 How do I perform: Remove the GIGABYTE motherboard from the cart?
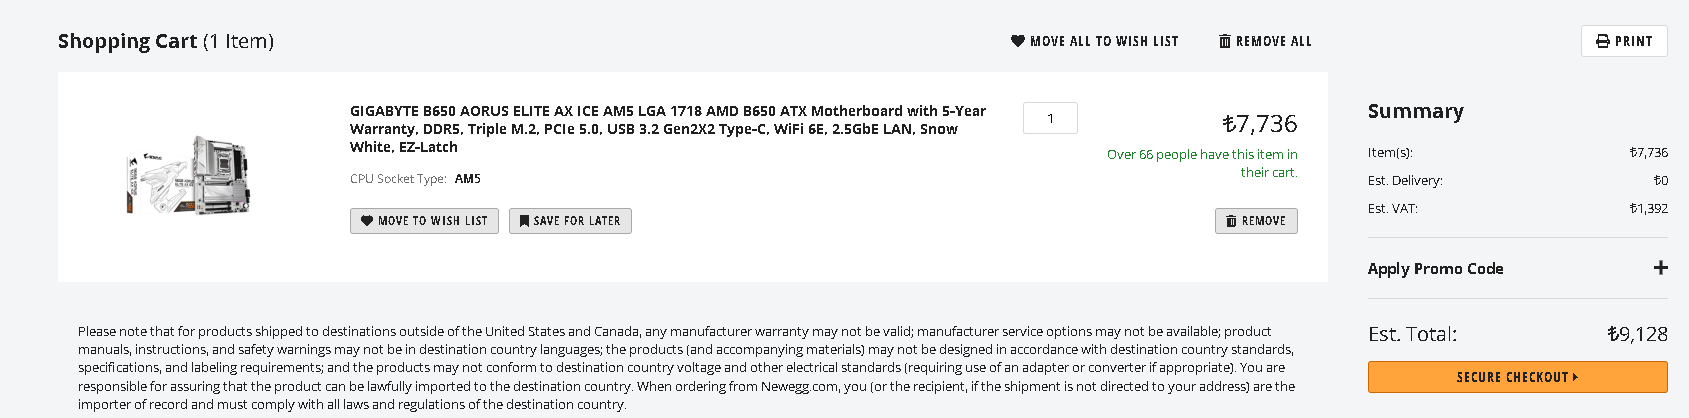[1256, 221]
